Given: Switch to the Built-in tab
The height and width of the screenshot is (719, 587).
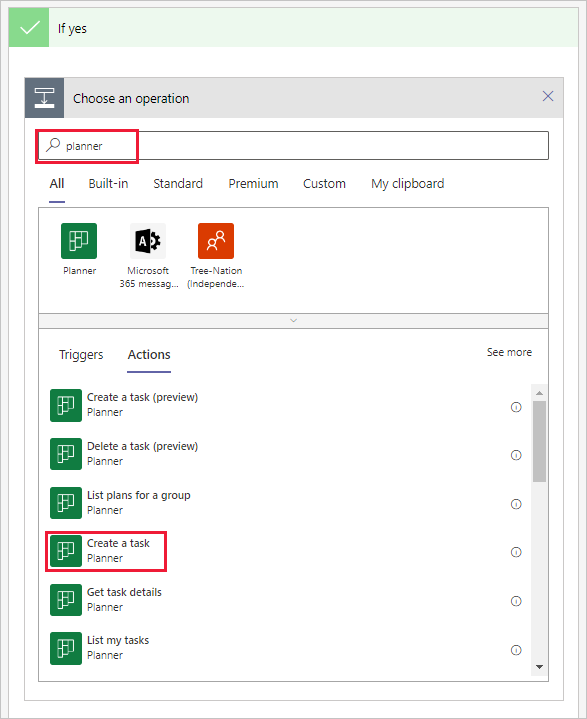Looking at the screenshot, I should coord(108,183).
